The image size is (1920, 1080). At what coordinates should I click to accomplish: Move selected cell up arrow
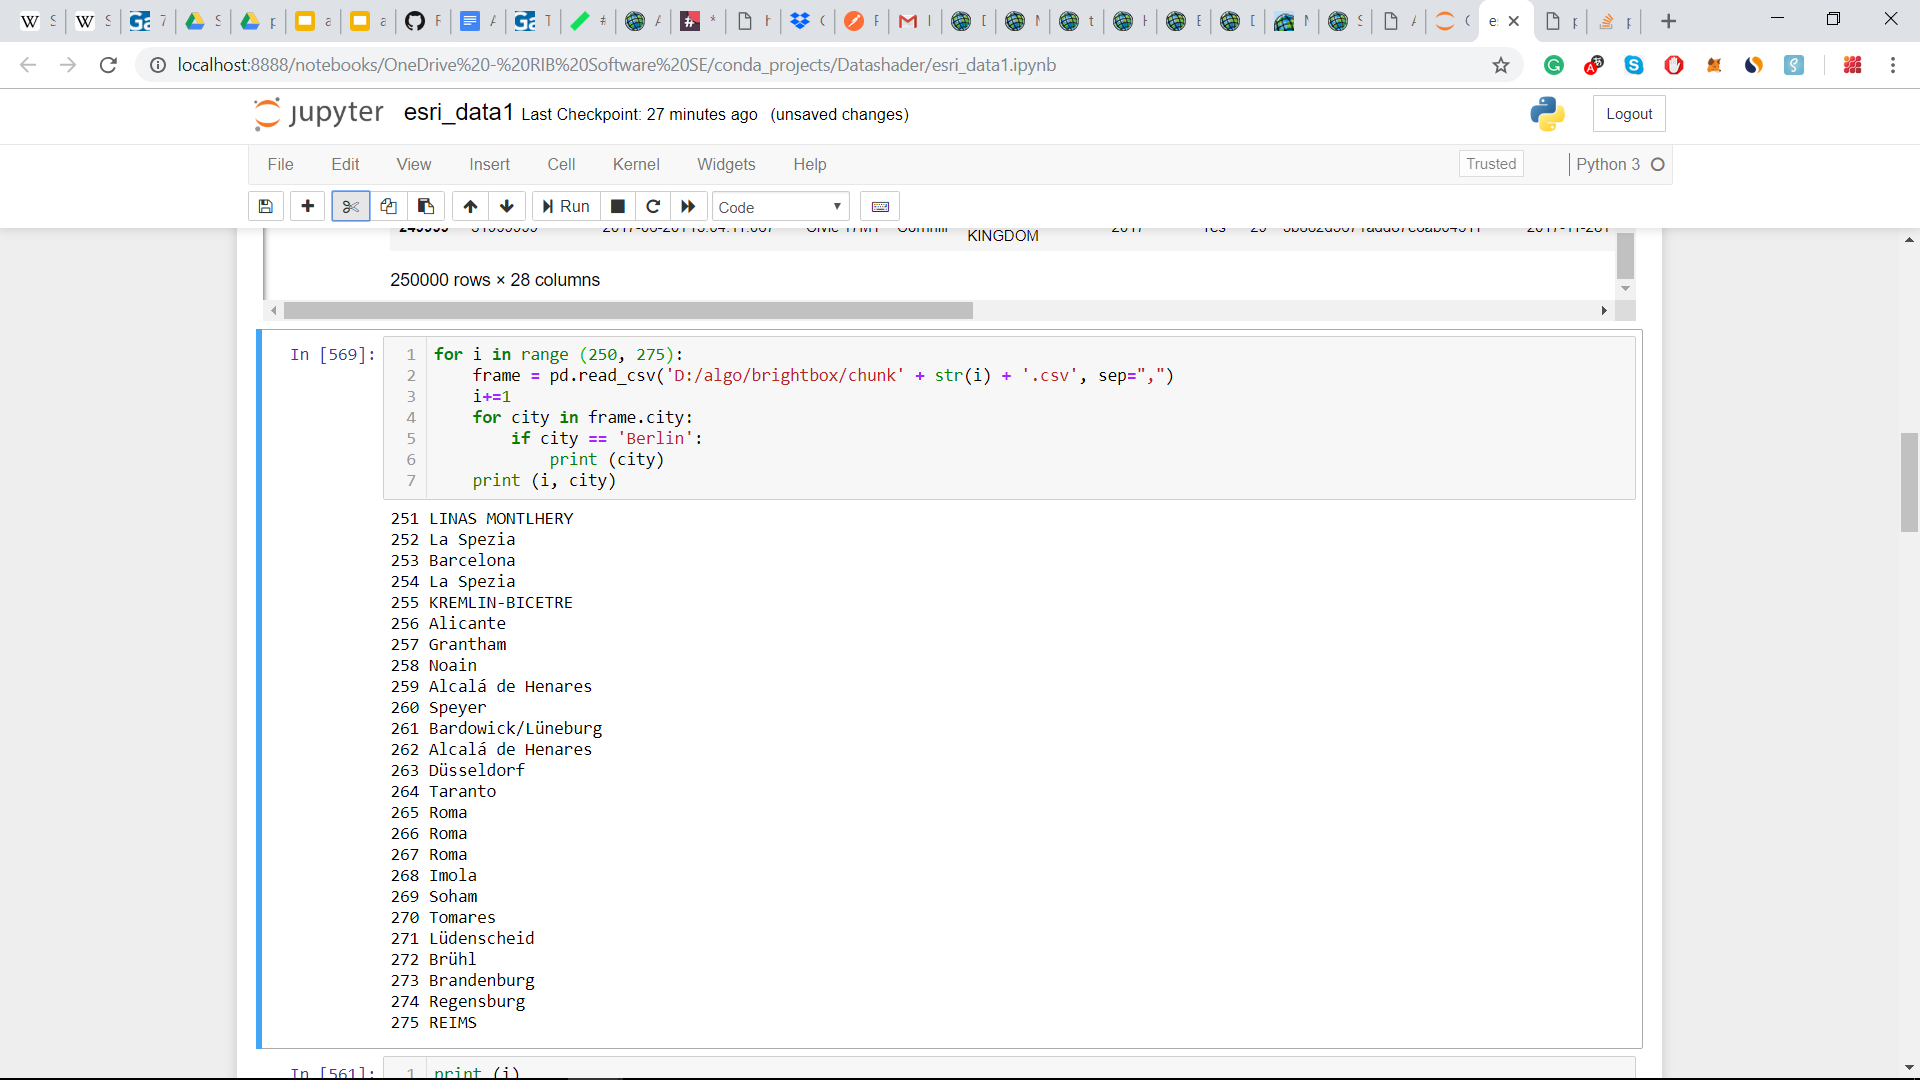(470, 206)
